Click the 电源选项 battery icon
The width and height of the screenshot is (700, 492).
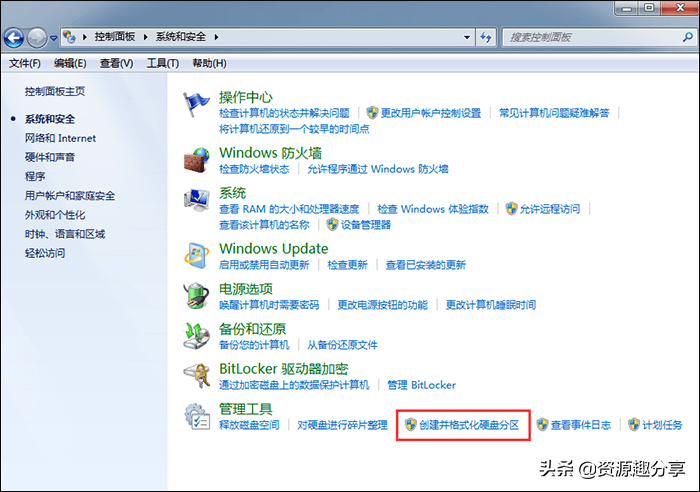pyautogui.click(x=196, y=296)
